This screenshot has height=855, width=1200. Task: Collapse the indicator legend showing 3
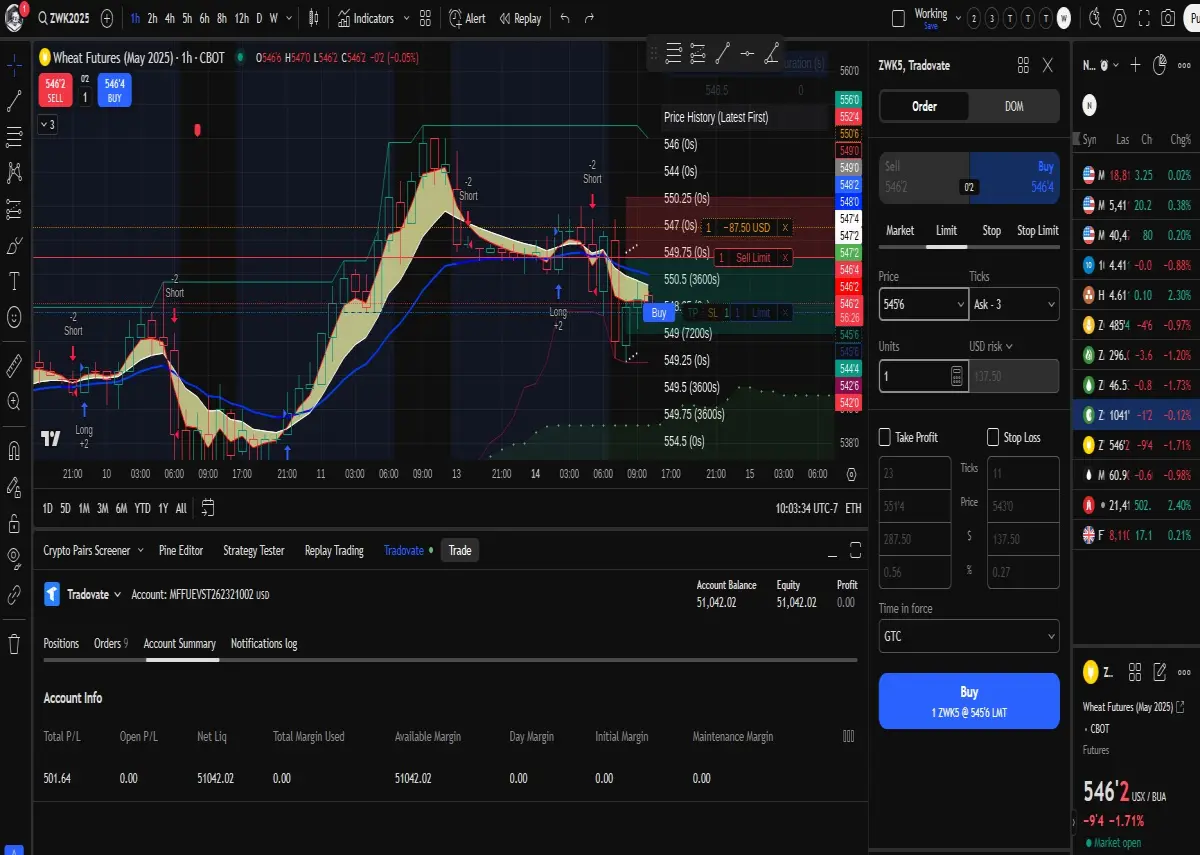(47, 124)
